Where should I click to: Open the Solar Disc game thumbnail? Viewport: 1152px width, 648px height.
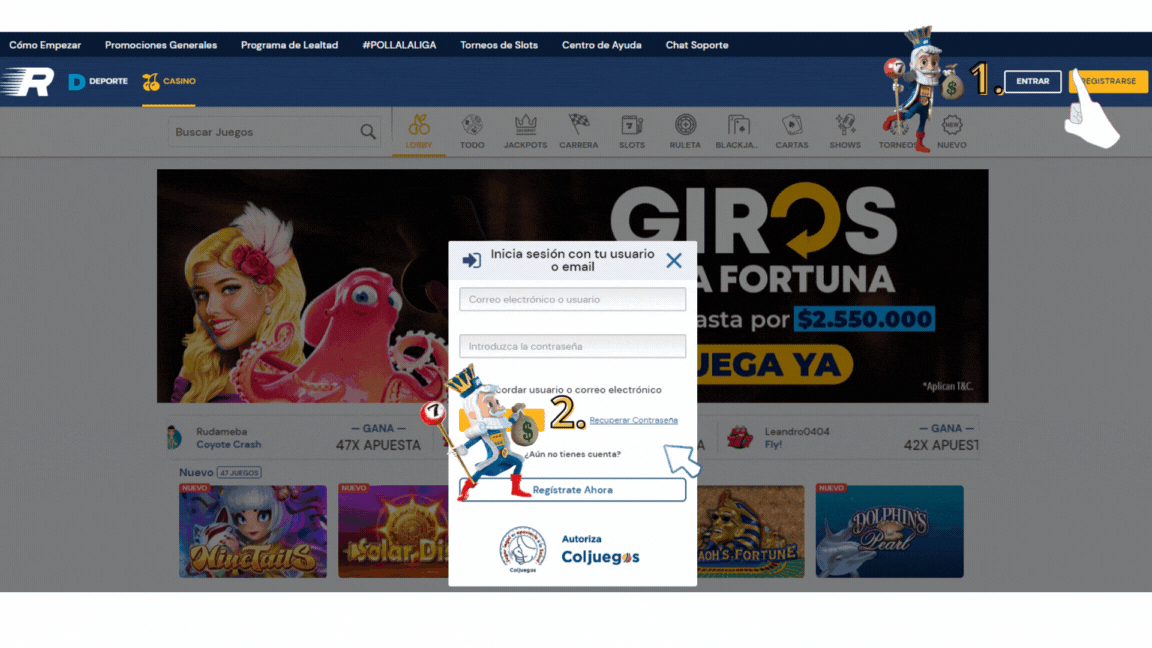coord(393,531)
